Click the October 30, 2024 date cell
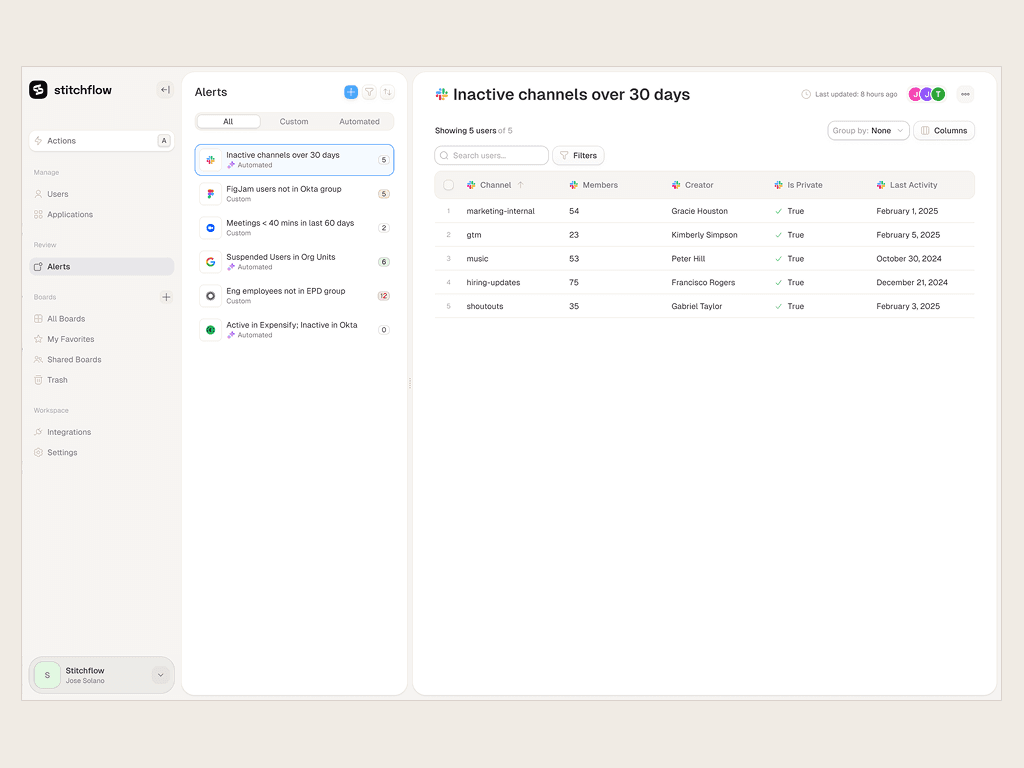Viewport: 1024px width, 768px height. 908,259
